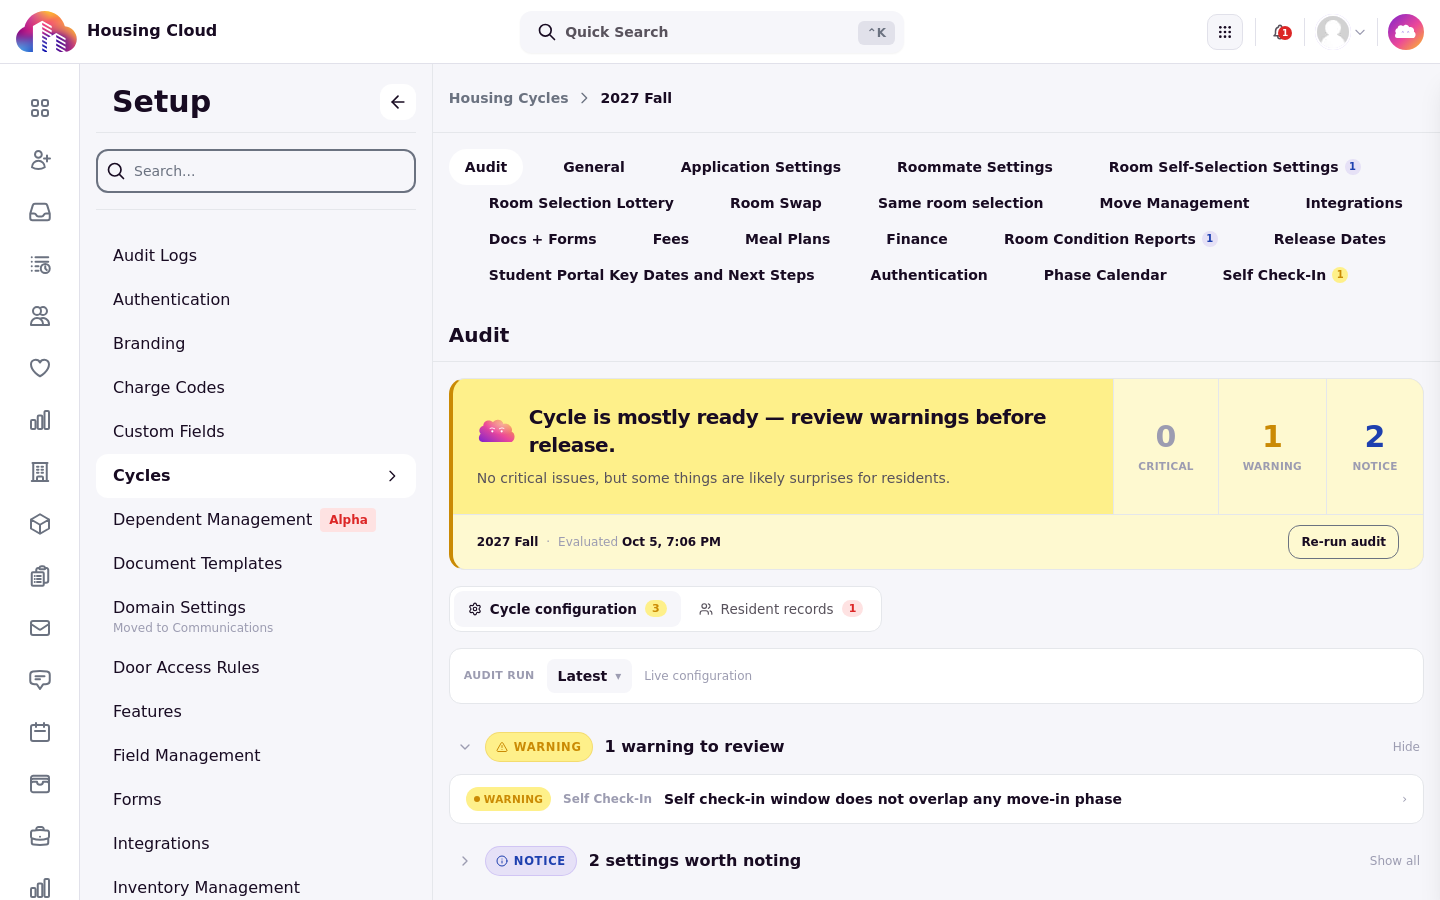
Task: Open the user avatar account menu
Action: pos(1341,32)
